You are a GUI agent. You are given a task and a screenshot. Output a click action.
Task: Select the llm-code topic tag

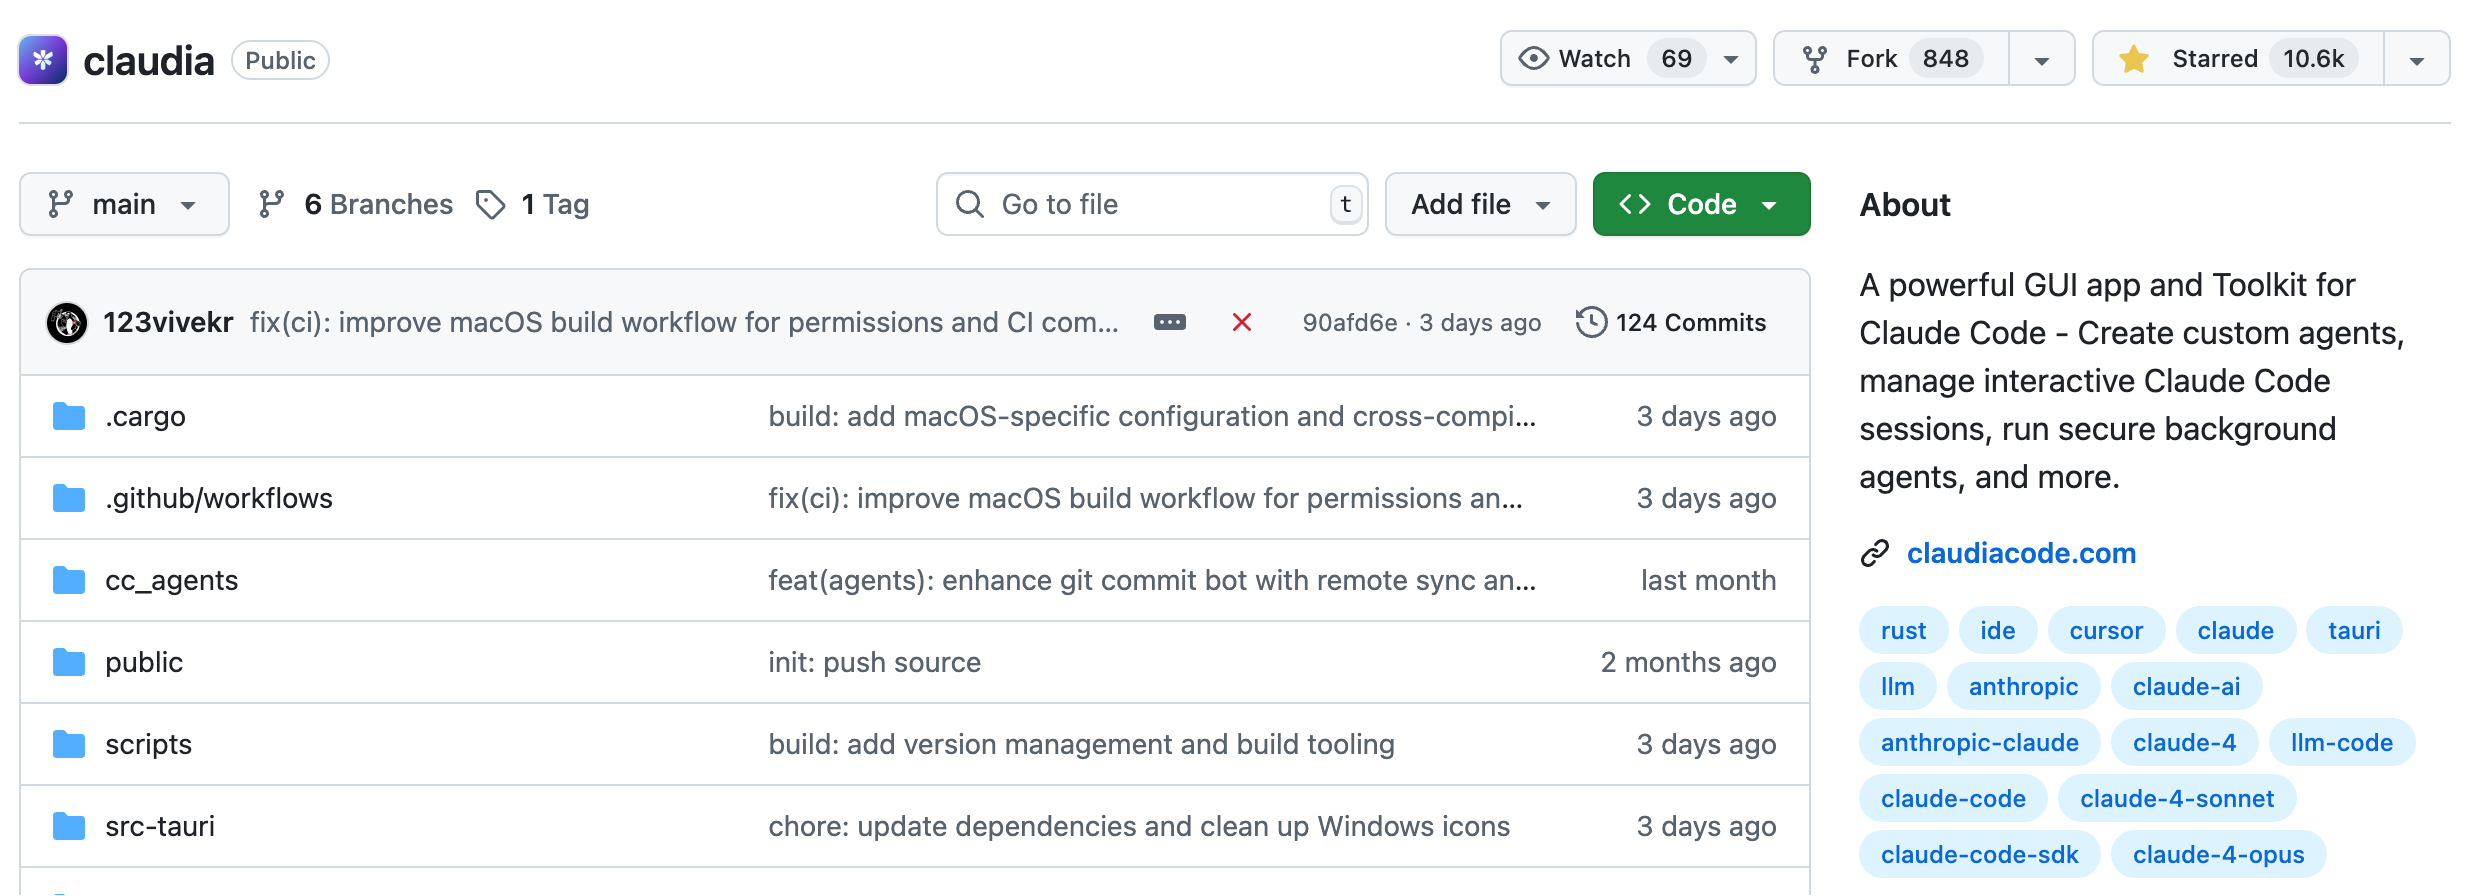(2341, 742)
